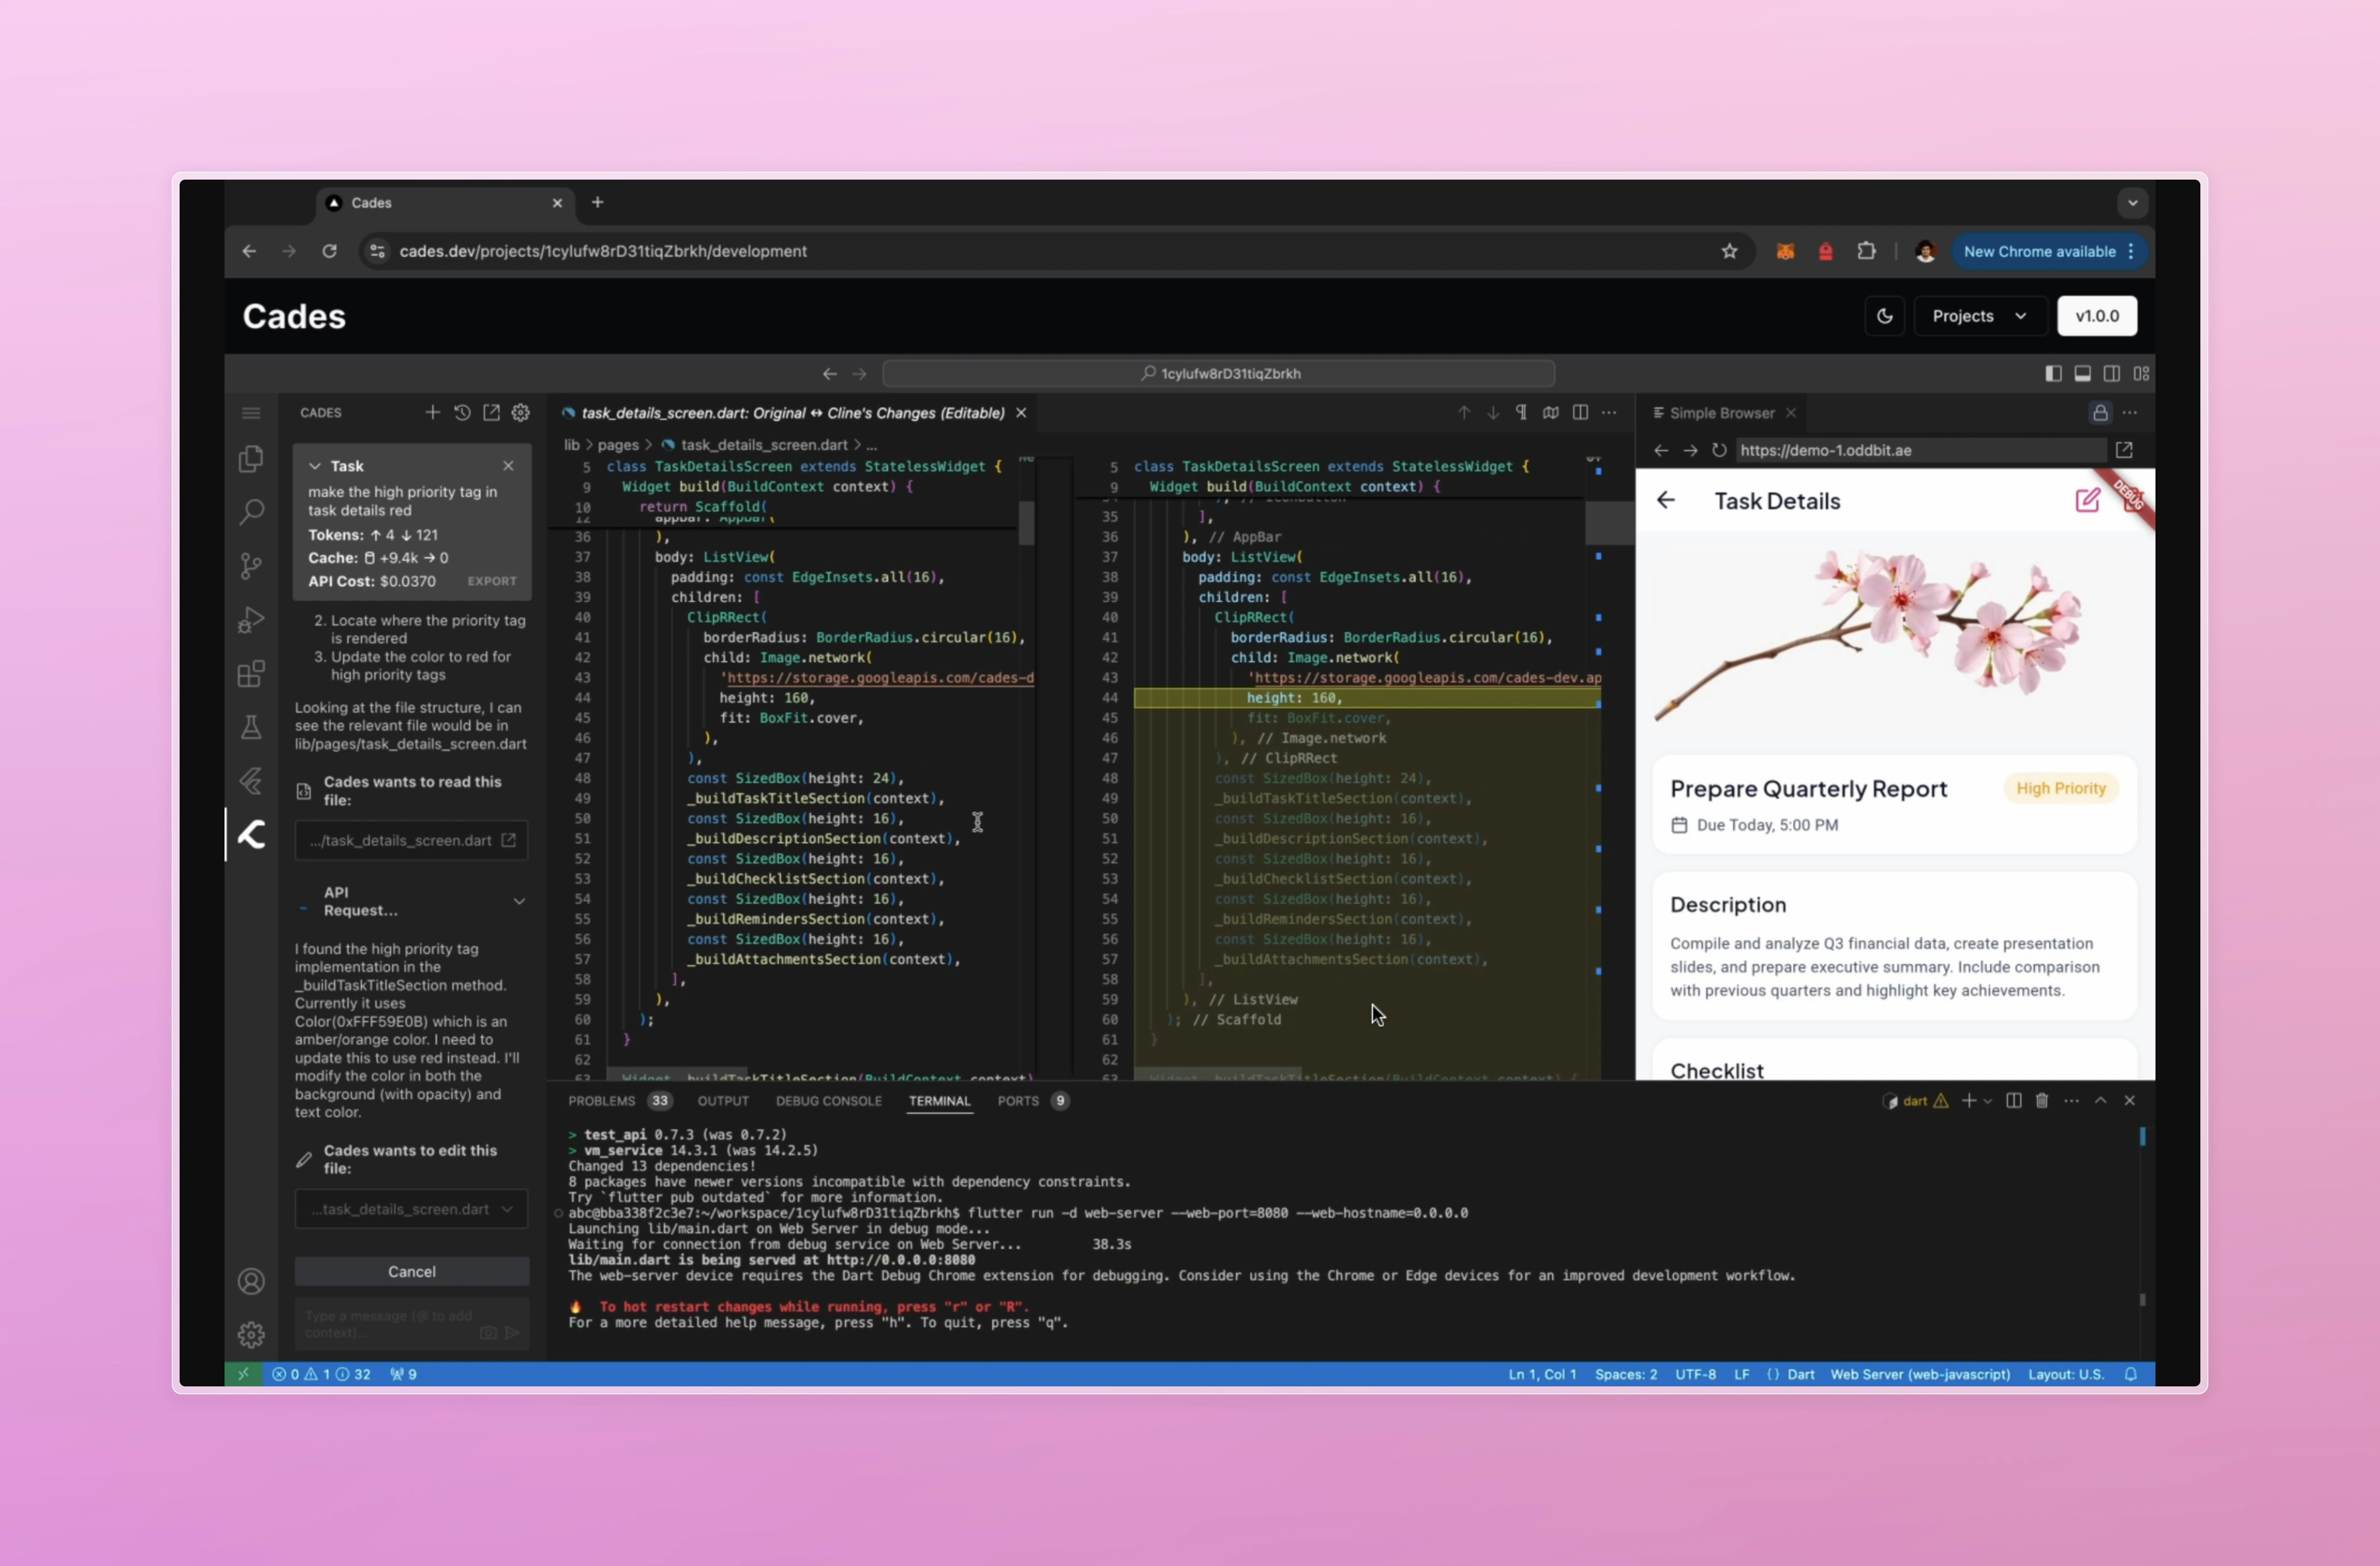
Task: Click the Dart language mode in status bar
Action: [1800, 1374]
